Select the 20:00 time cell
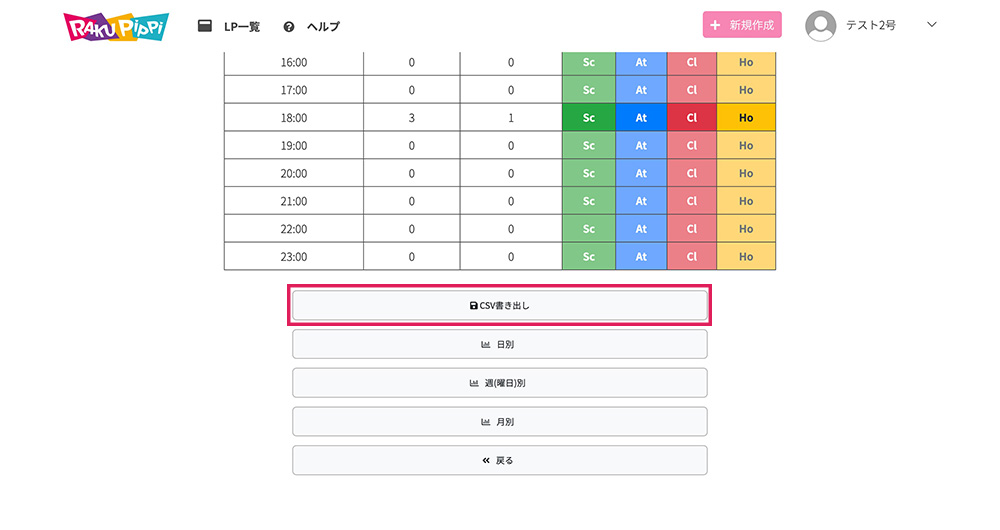1000x530 pixels. [294, 173]
